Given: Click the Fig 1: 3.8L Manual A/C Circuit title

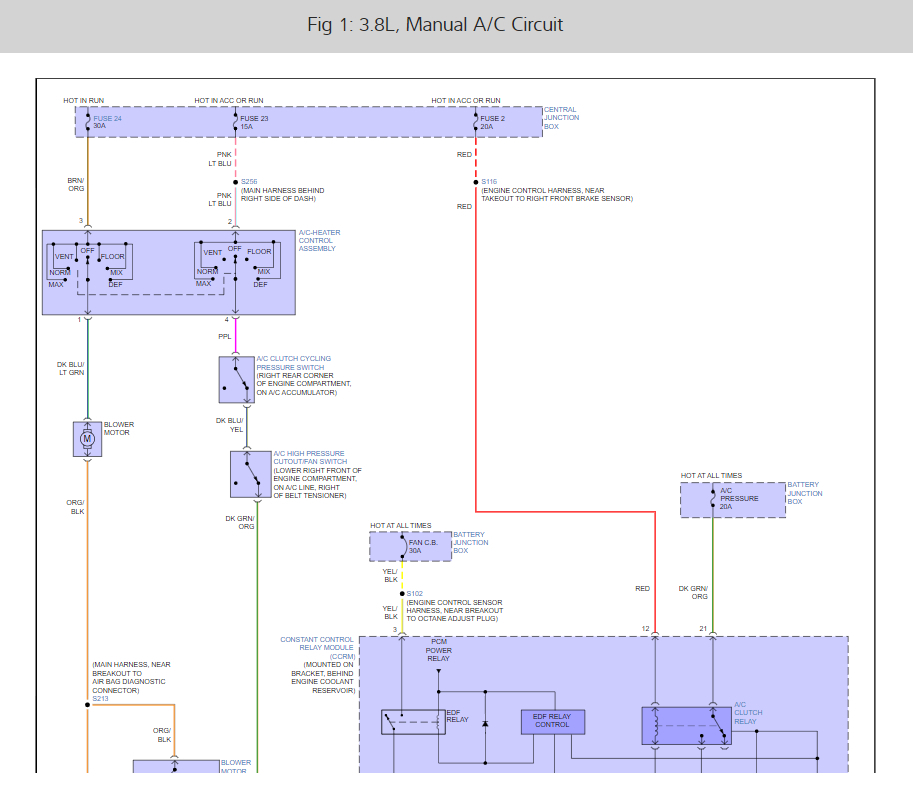Looking at the screenshot, I should click(437, 24).
